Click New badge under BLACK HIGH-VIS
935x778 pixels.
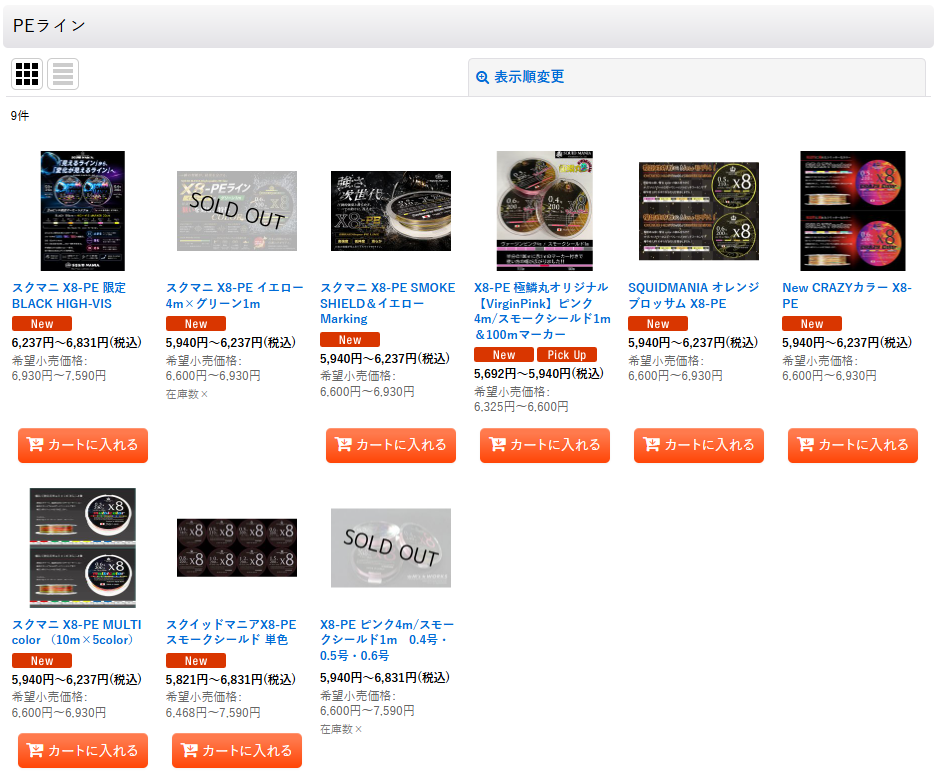point(42,324)
